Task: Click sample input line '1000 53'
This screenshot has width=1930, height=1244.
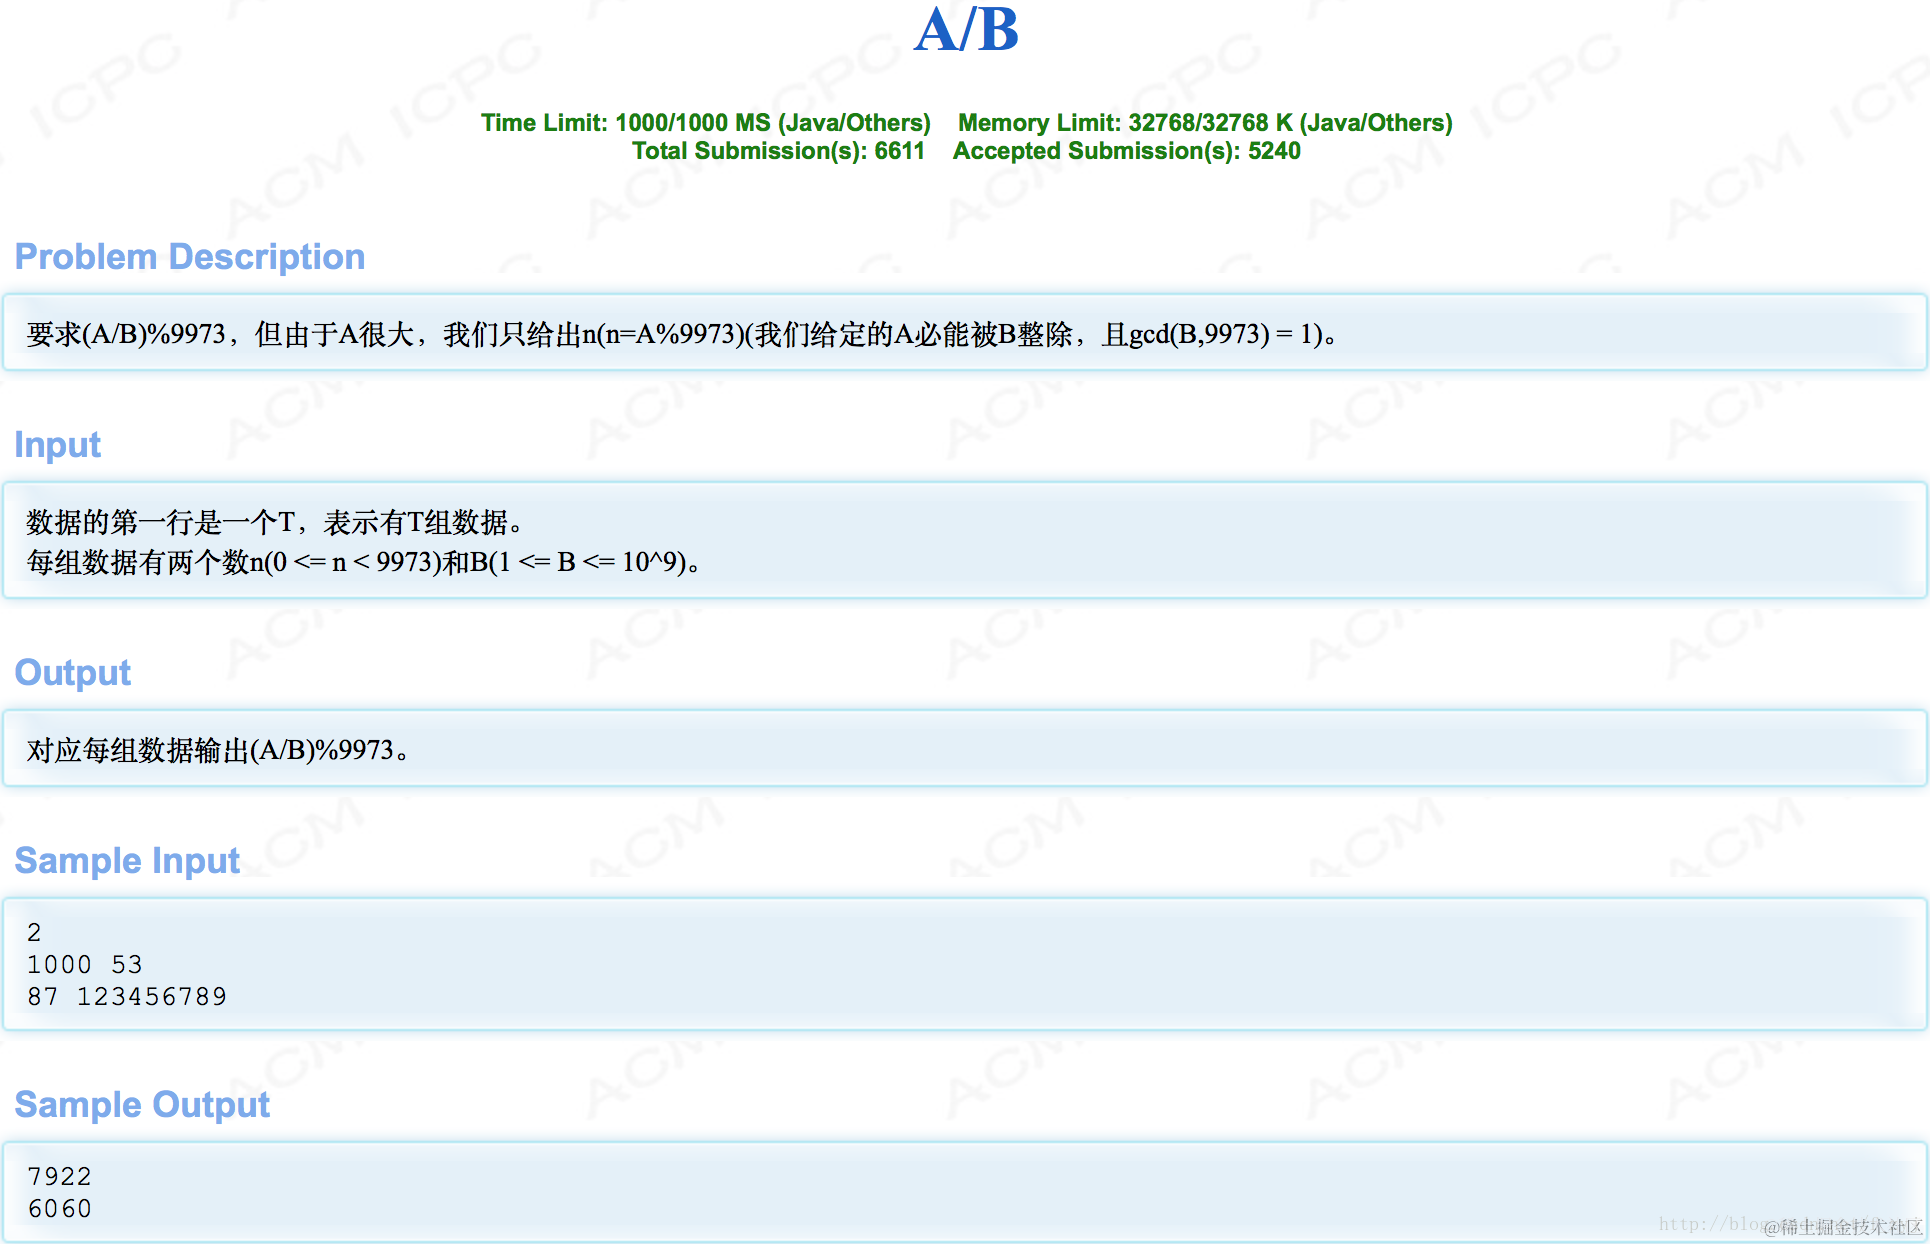Action: (x=85, y=965)
